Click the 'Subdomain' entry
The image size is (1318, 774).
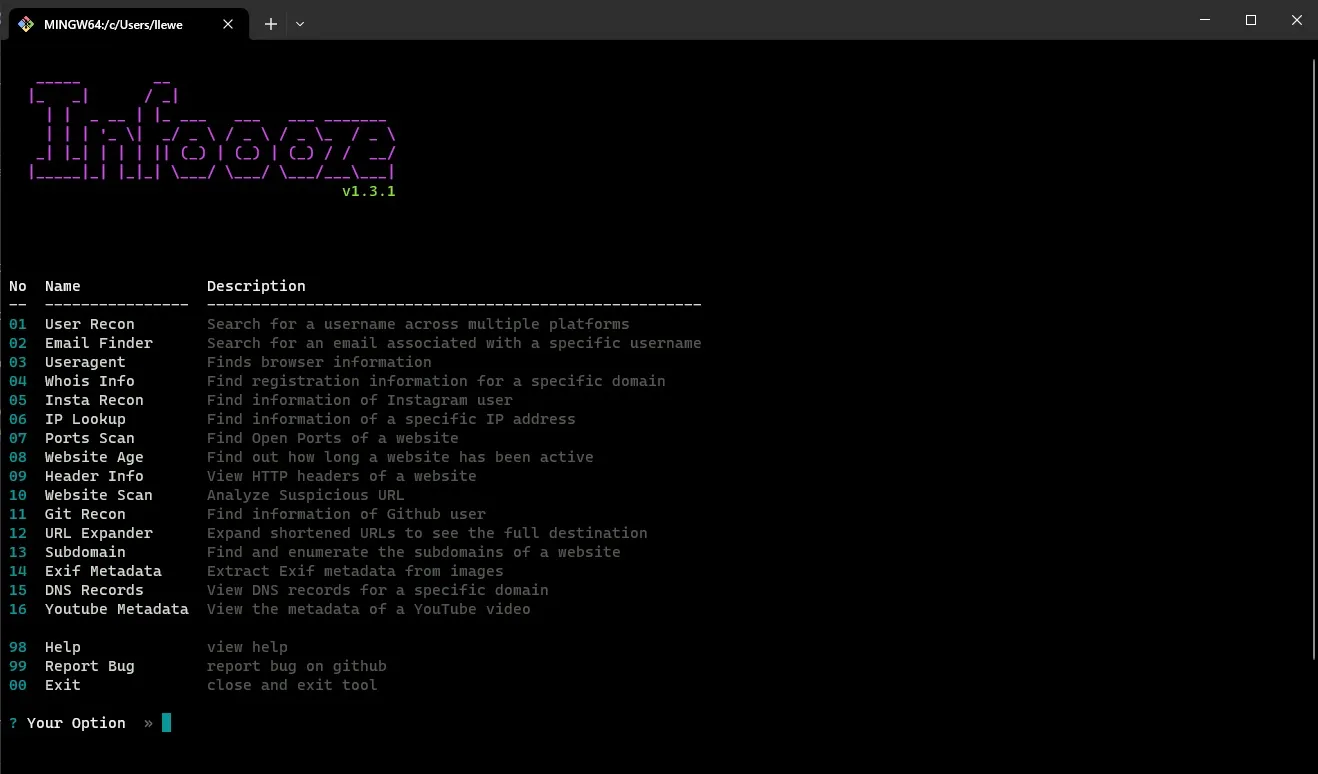[x=85, y=552]
